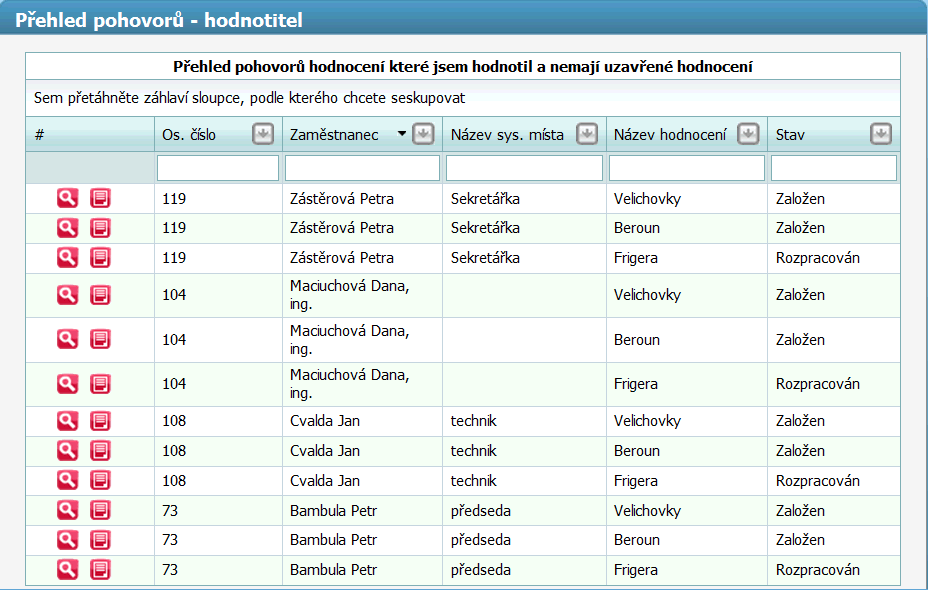Open document icon for Bambula Petr Beroun row
This screenshot has width=928, height=590.
point(100,540)
